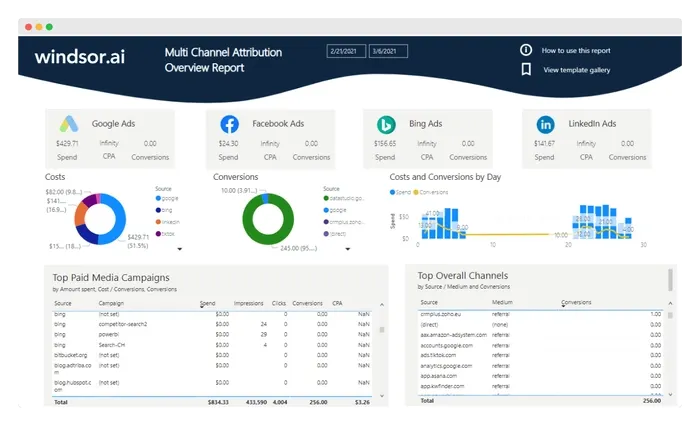Viewport: 700px width, 426px height.
Task: Select the accounts.google.com channel row
Action: pos(541,346)
